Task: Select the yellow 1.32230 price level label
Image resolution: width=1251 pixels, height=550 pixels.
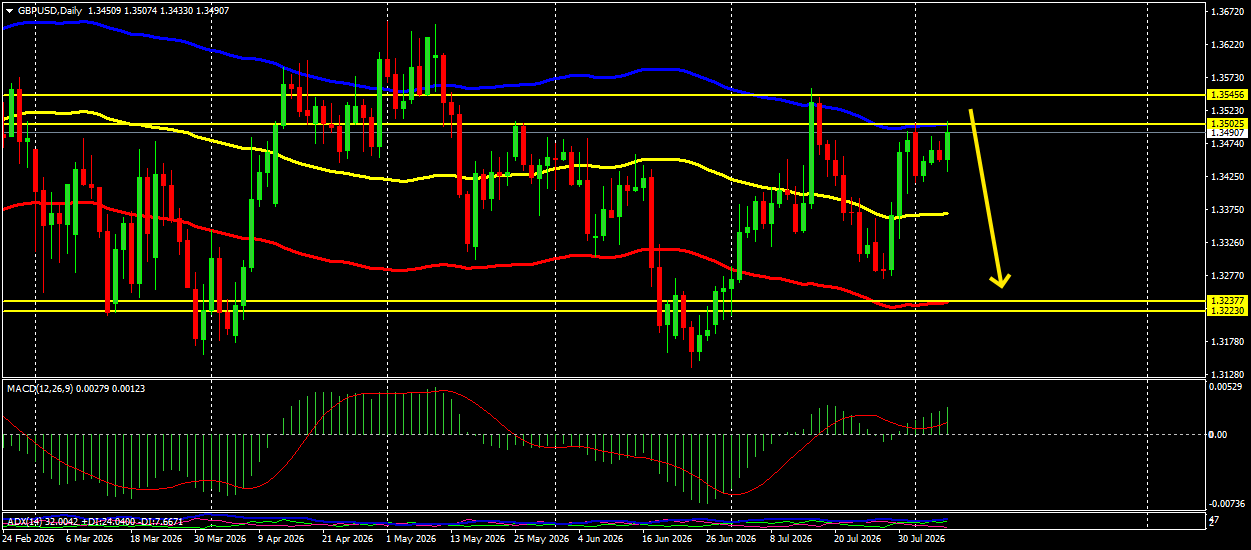Action: [1226, 311]
